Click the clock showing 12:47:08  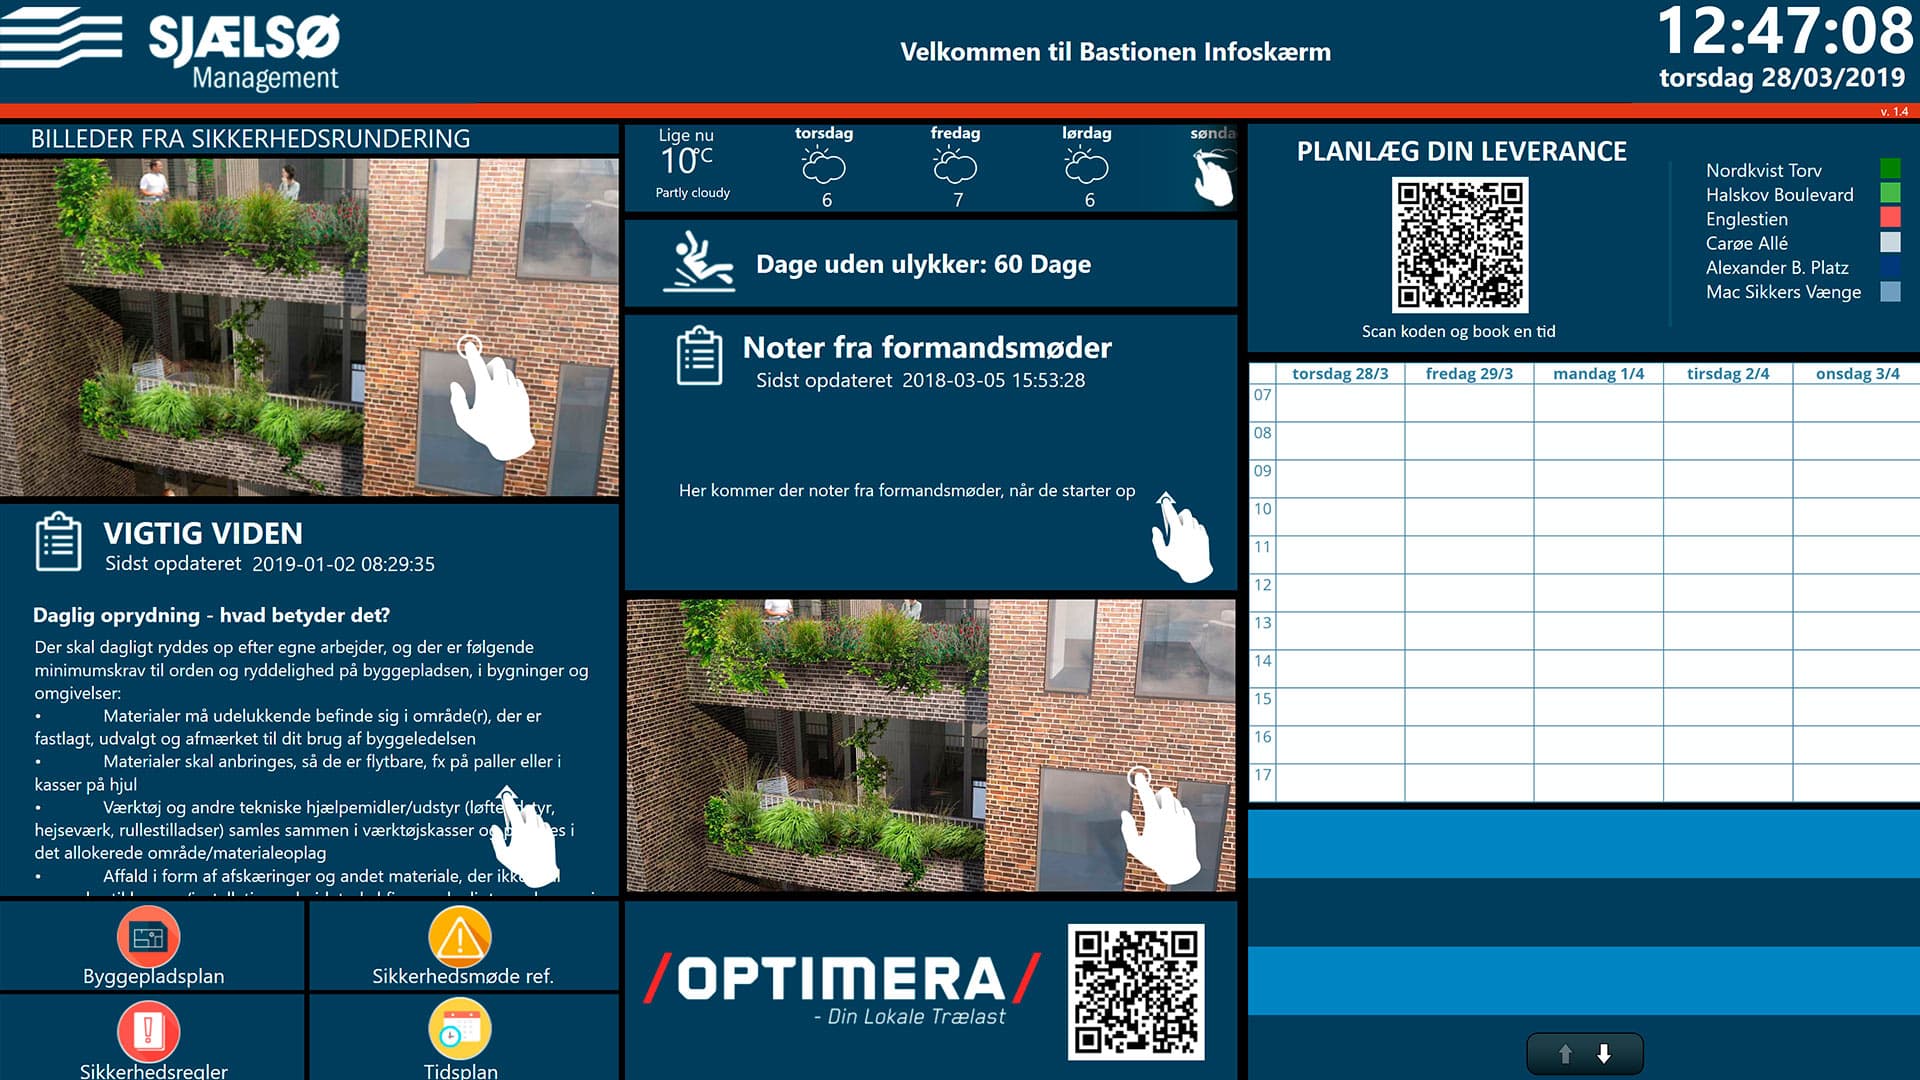pyautogui.click(x=1785, y=30)
